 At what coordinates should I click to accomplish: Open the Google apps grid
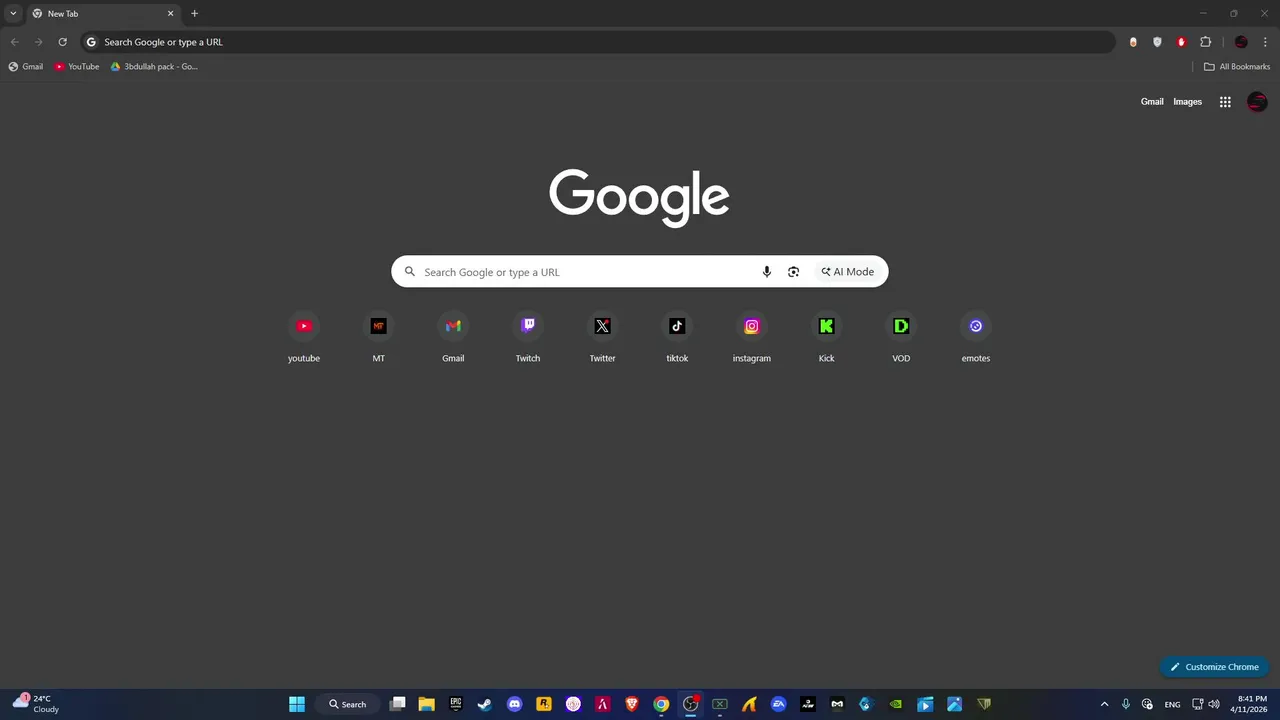[1225, 102]
